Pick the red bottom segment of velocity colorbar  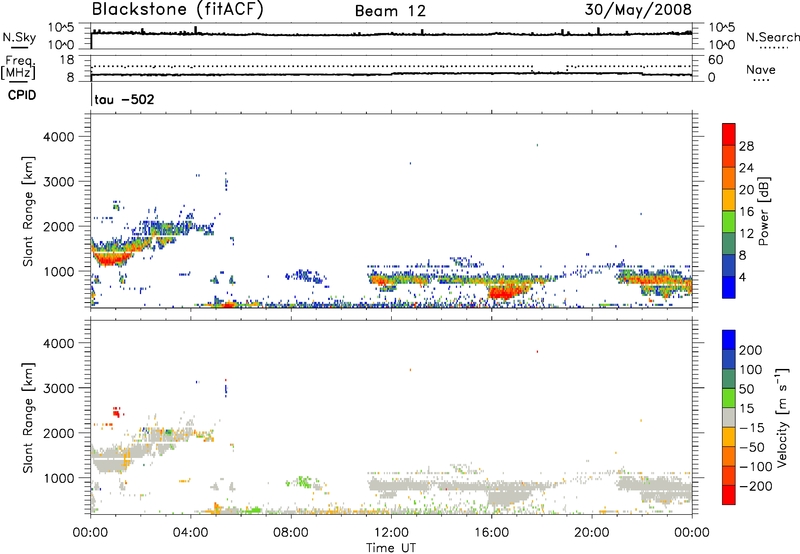[x=729, y=495]
